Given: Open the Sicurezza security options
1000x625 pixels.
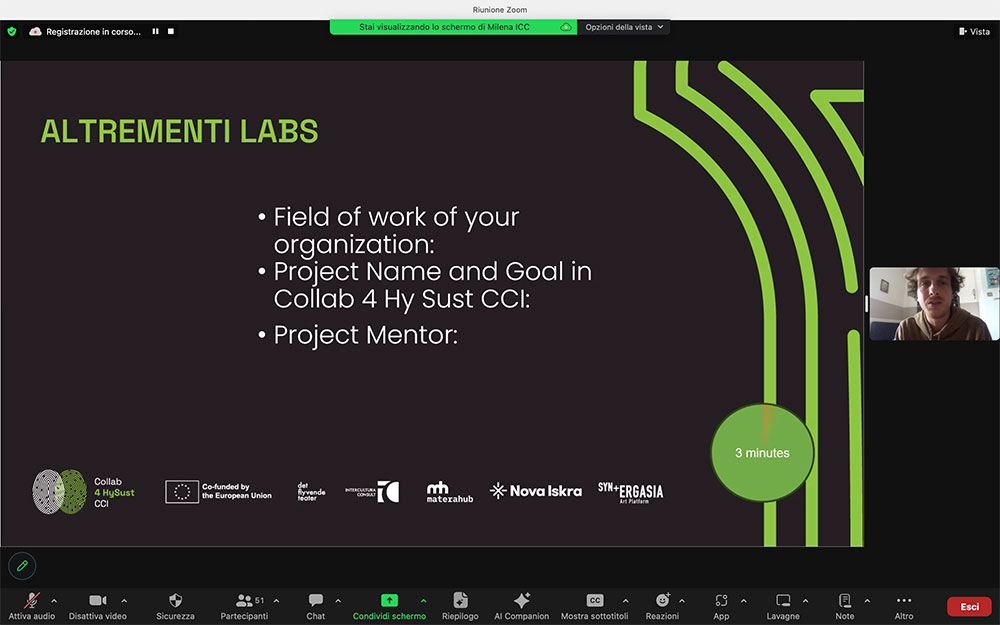Looking at the screenshot, I should pos(176,605).
